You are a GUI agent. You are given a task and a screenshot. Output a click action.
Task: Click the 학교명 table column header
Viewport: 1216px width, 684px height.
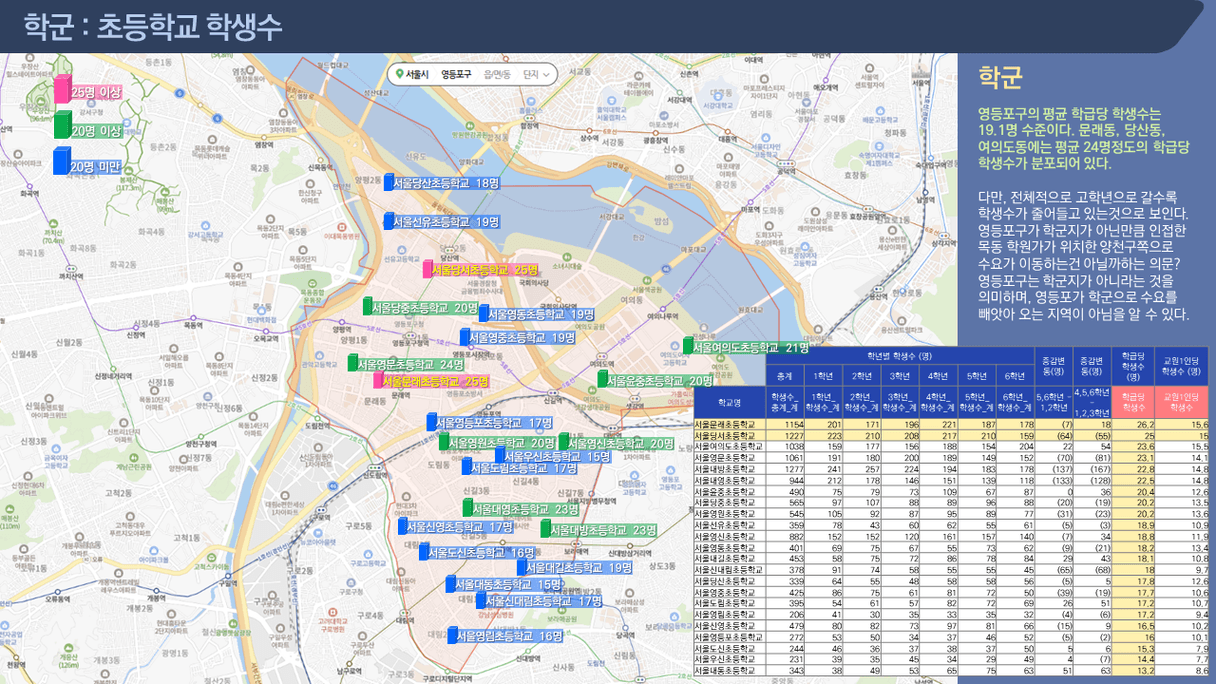click(x=730, y=402)
